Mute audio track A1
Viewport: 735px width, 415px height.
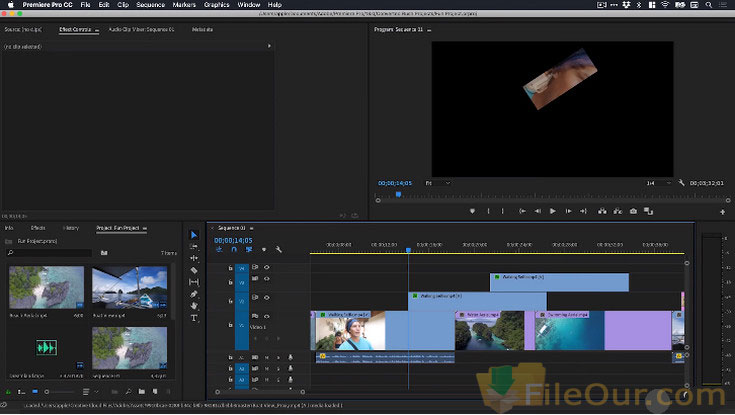(266, 357)
